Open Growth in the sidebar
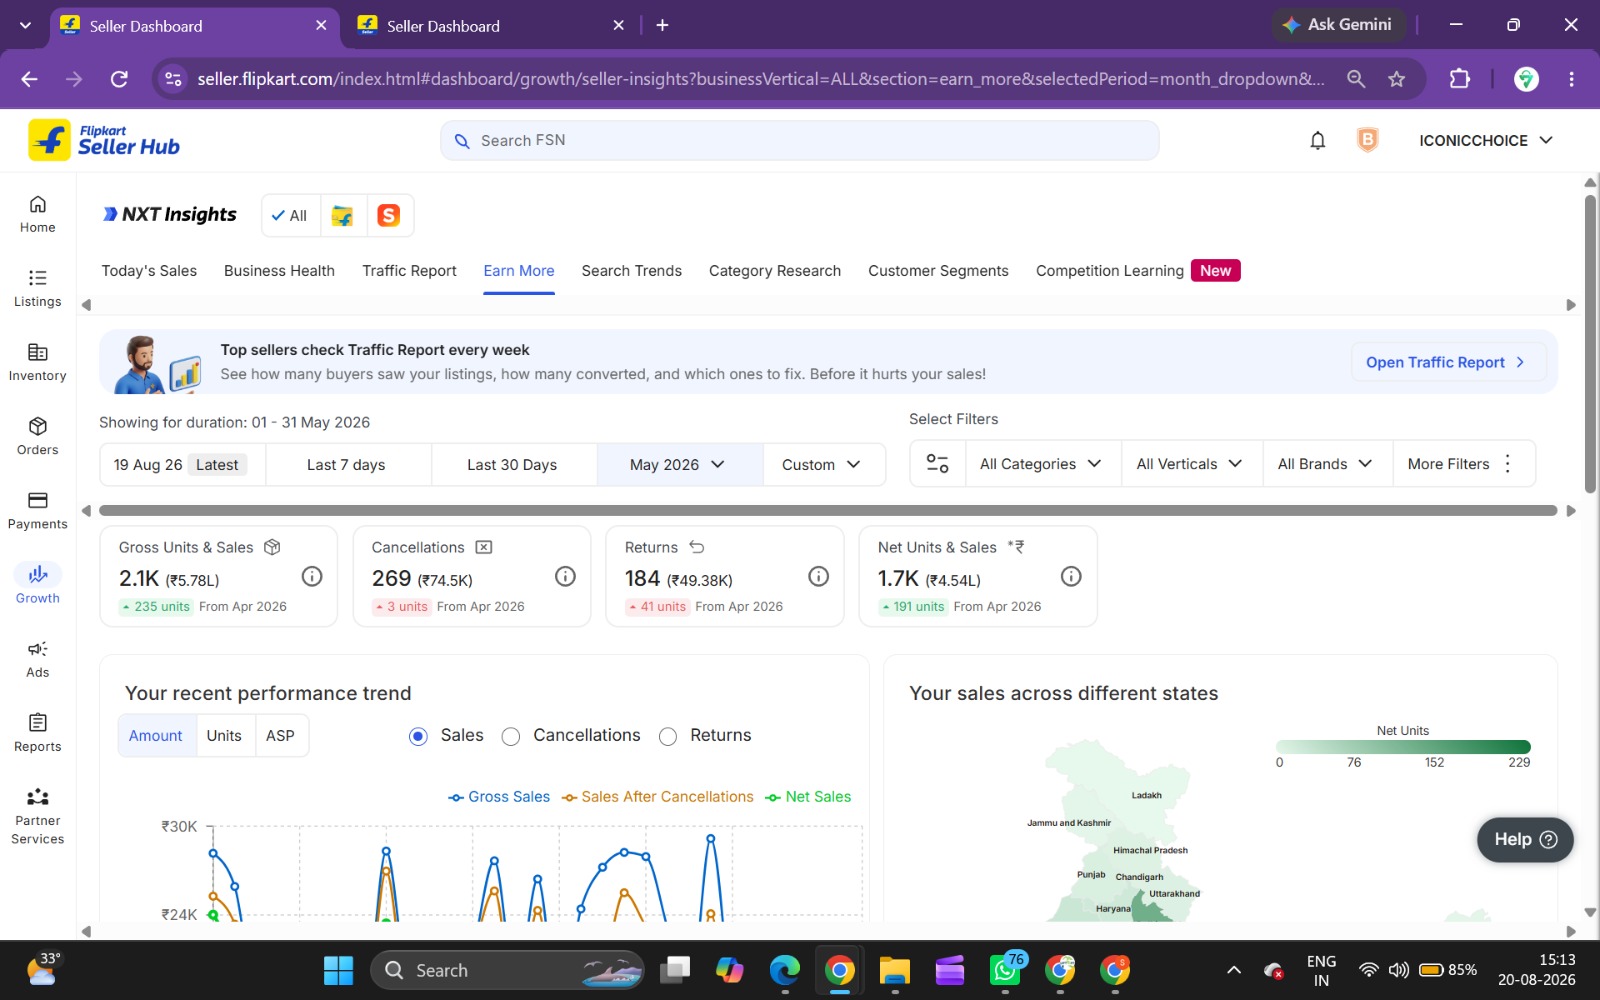The image size is (1600, 1000). click(37, 584)
